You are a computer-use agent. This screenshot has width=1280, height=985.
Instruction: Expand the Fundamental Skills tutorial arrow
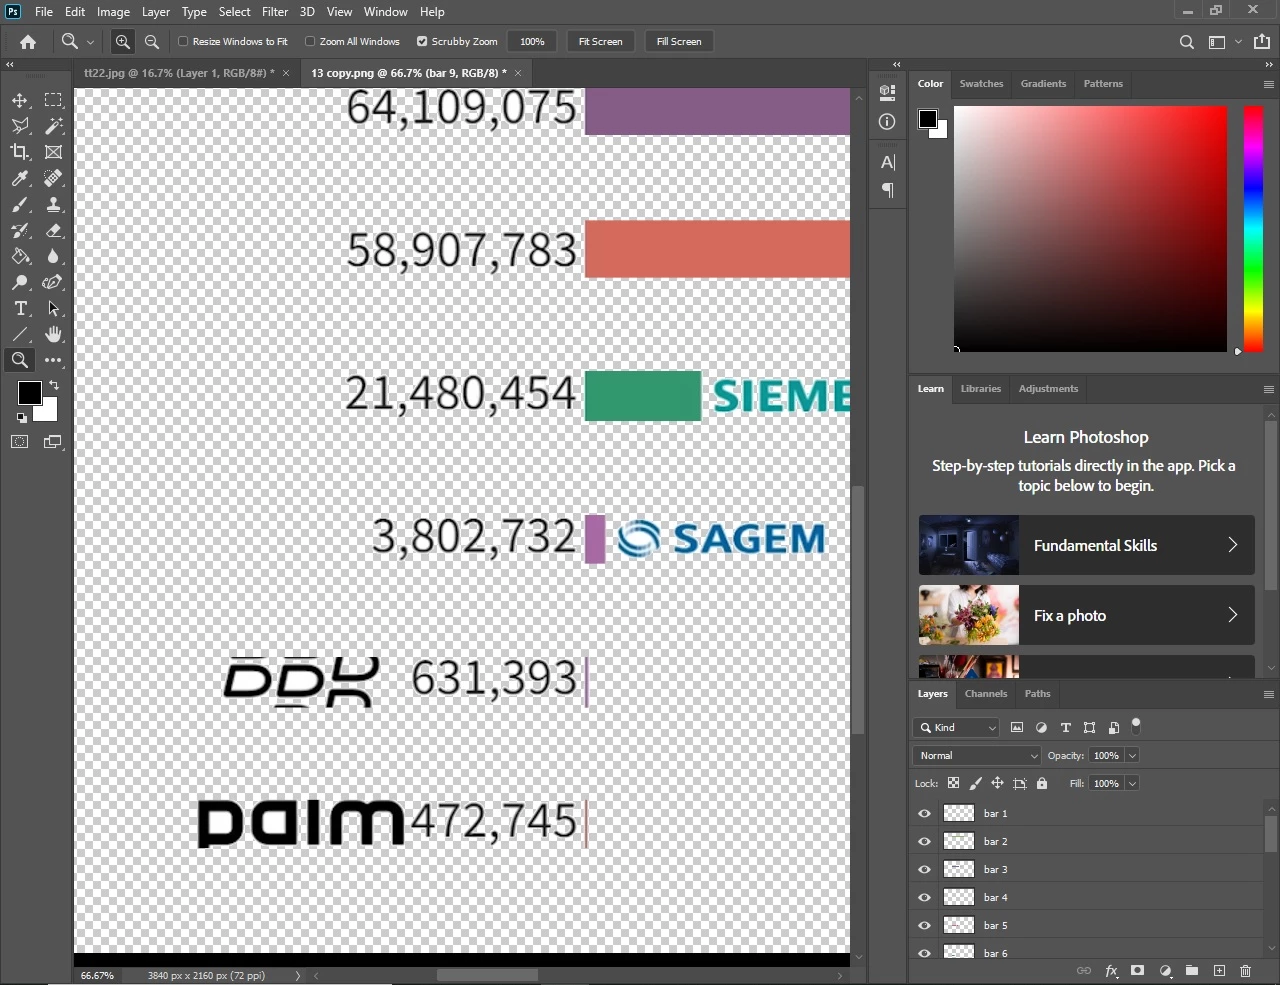click(x=1232, y=545)
